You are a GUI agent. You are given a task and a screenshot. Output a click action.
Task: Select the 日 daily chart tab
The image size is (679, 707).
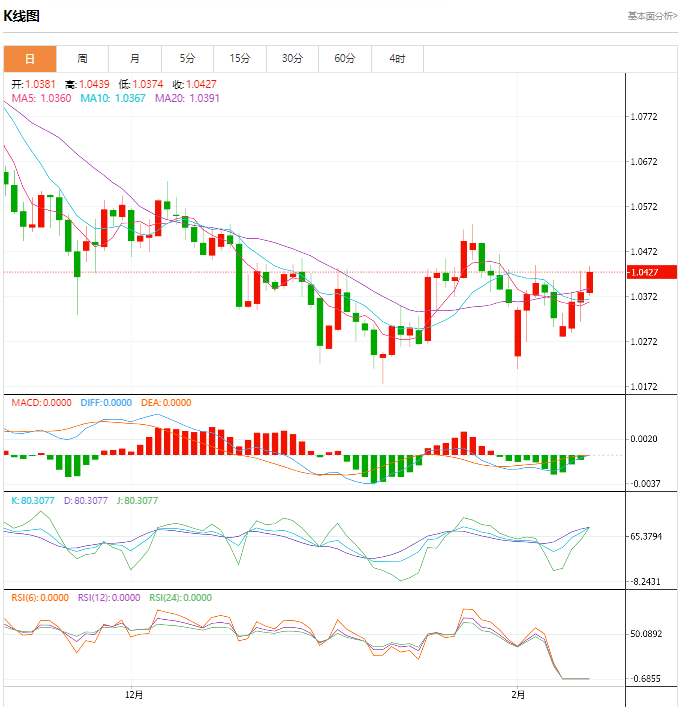point(30,59)
